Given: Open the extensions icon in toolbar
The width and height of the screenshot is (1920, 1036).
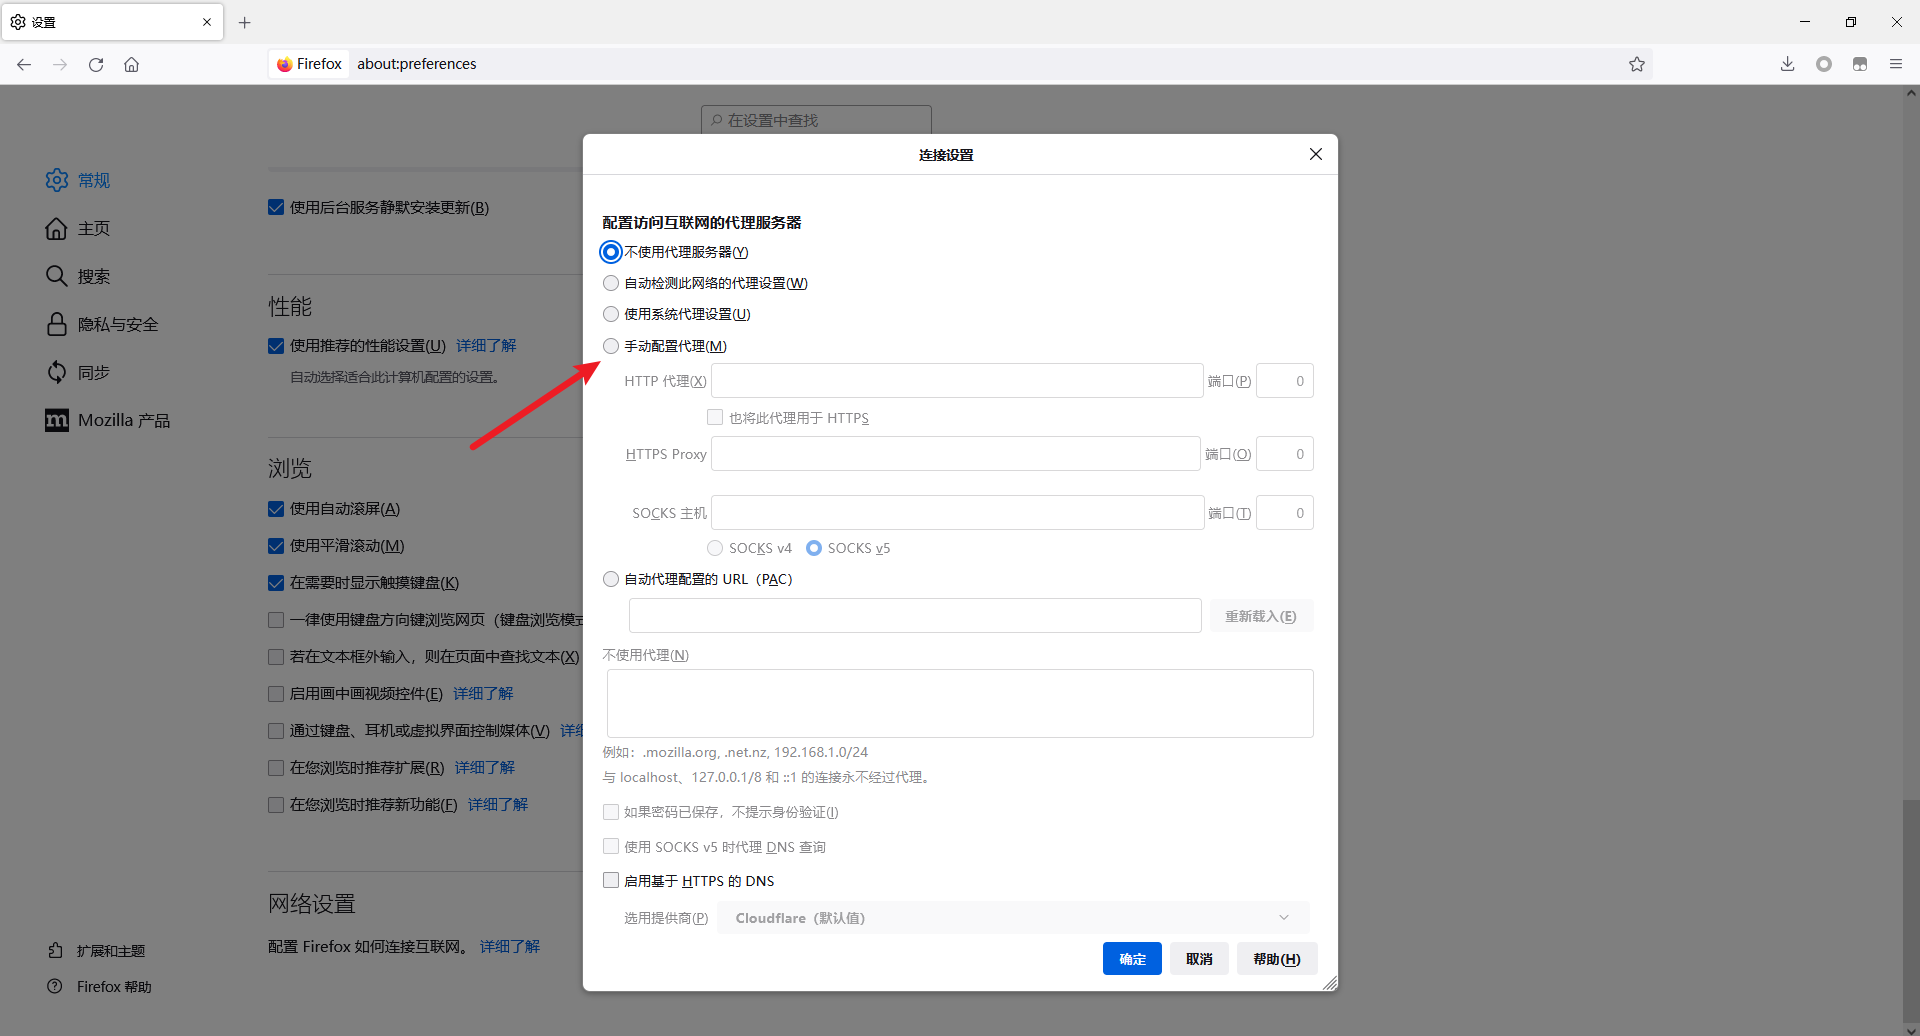Looking at the screenshot, I should pos(1859,64).
